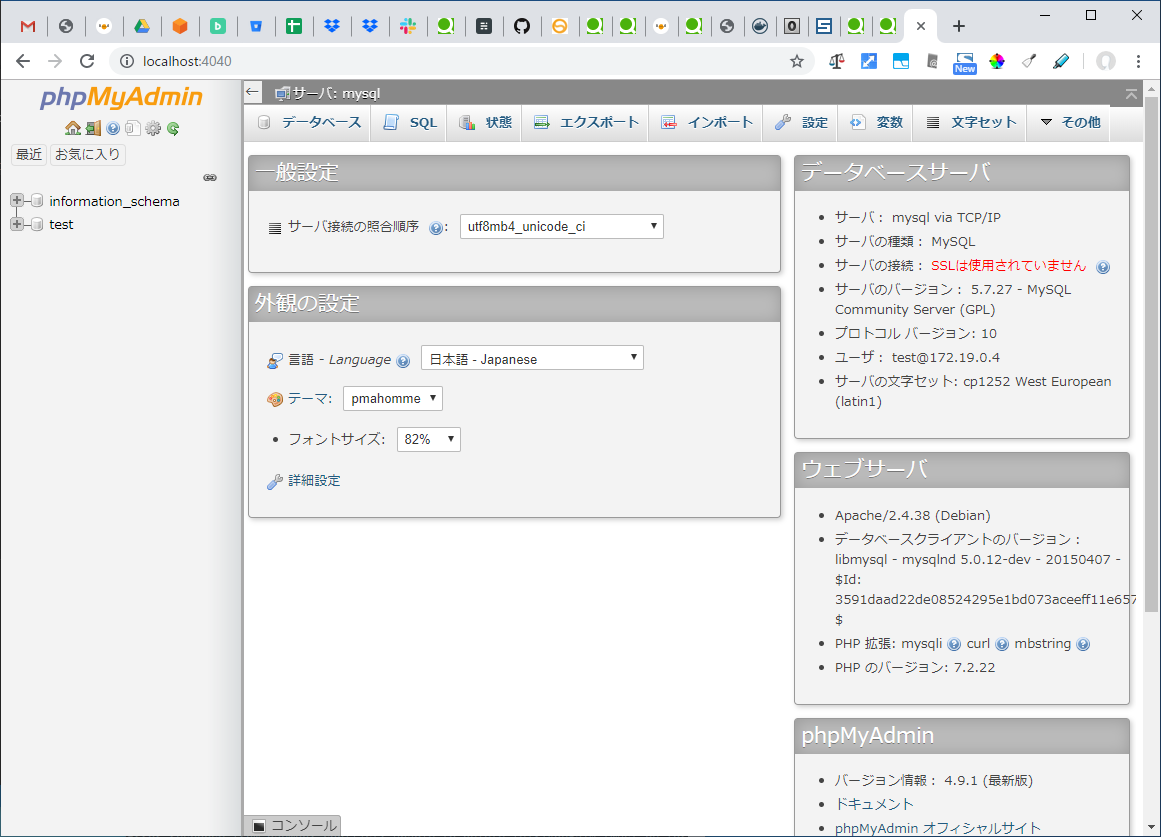The height and width of the screenshot is (837, 1161).
Task: Click the MySQL documentation pages icon in sidebar
Action: pos(133,128)
